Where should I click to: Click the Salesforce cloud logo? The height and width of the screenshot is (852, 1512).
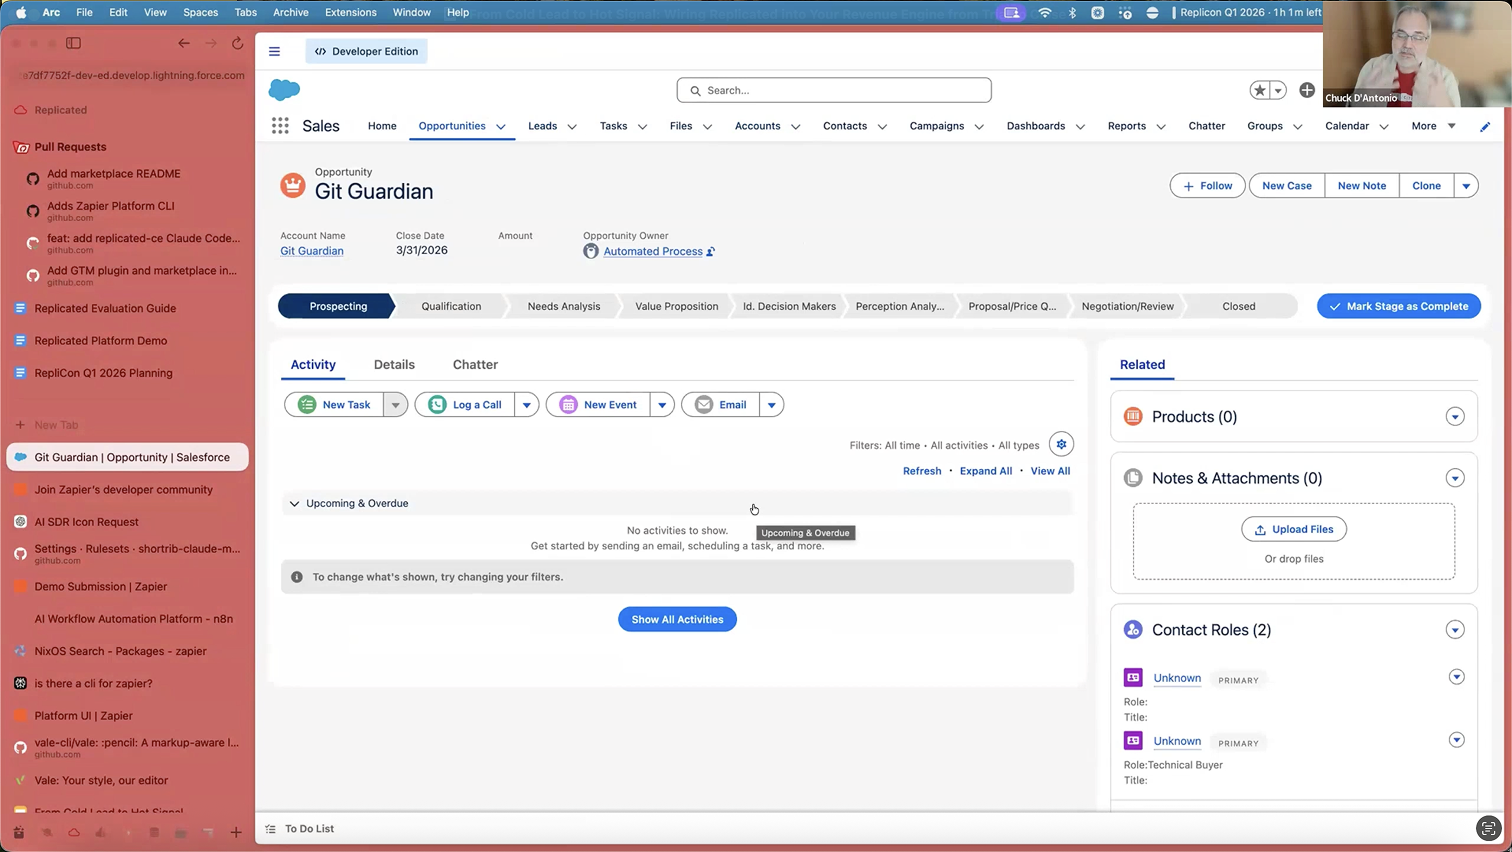tap(285, 90)
